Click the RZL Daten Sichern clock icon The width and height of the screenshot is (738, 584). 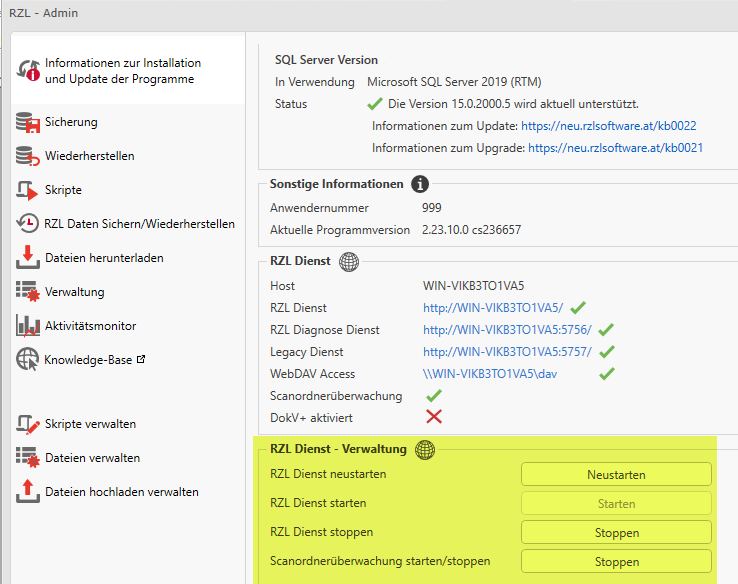click(28, 224)
